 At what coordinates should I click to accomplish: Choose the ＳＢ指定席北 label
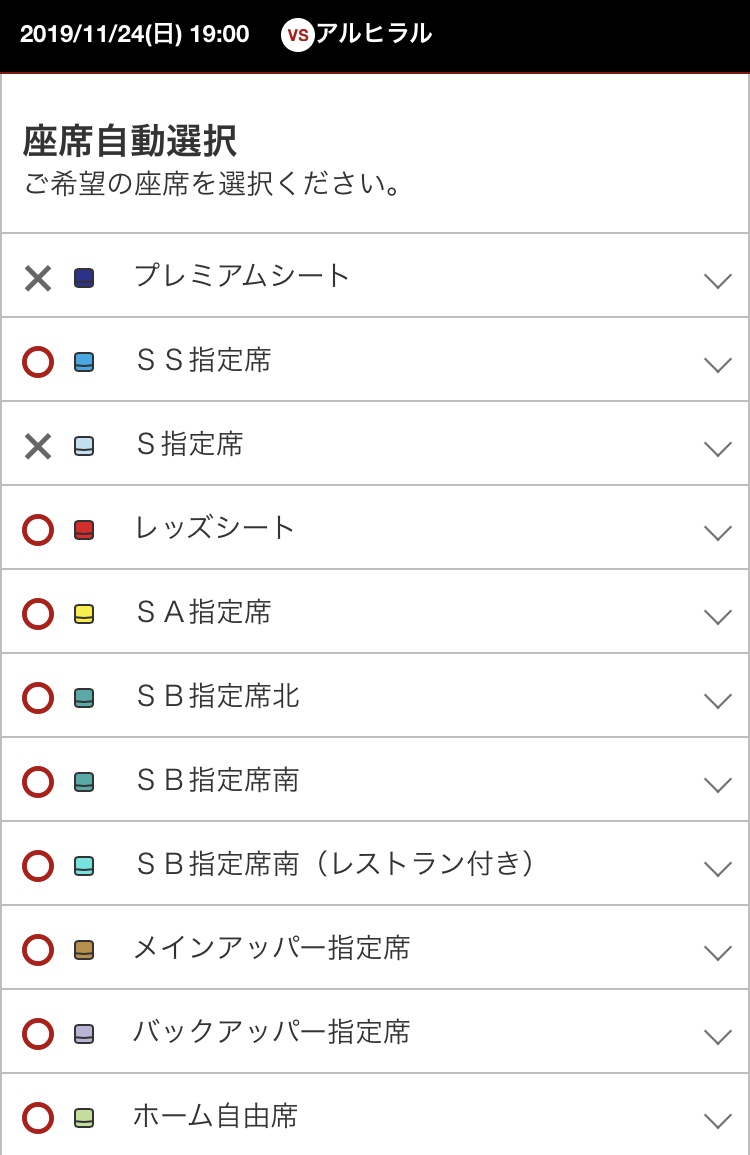[x=217, y=696]
